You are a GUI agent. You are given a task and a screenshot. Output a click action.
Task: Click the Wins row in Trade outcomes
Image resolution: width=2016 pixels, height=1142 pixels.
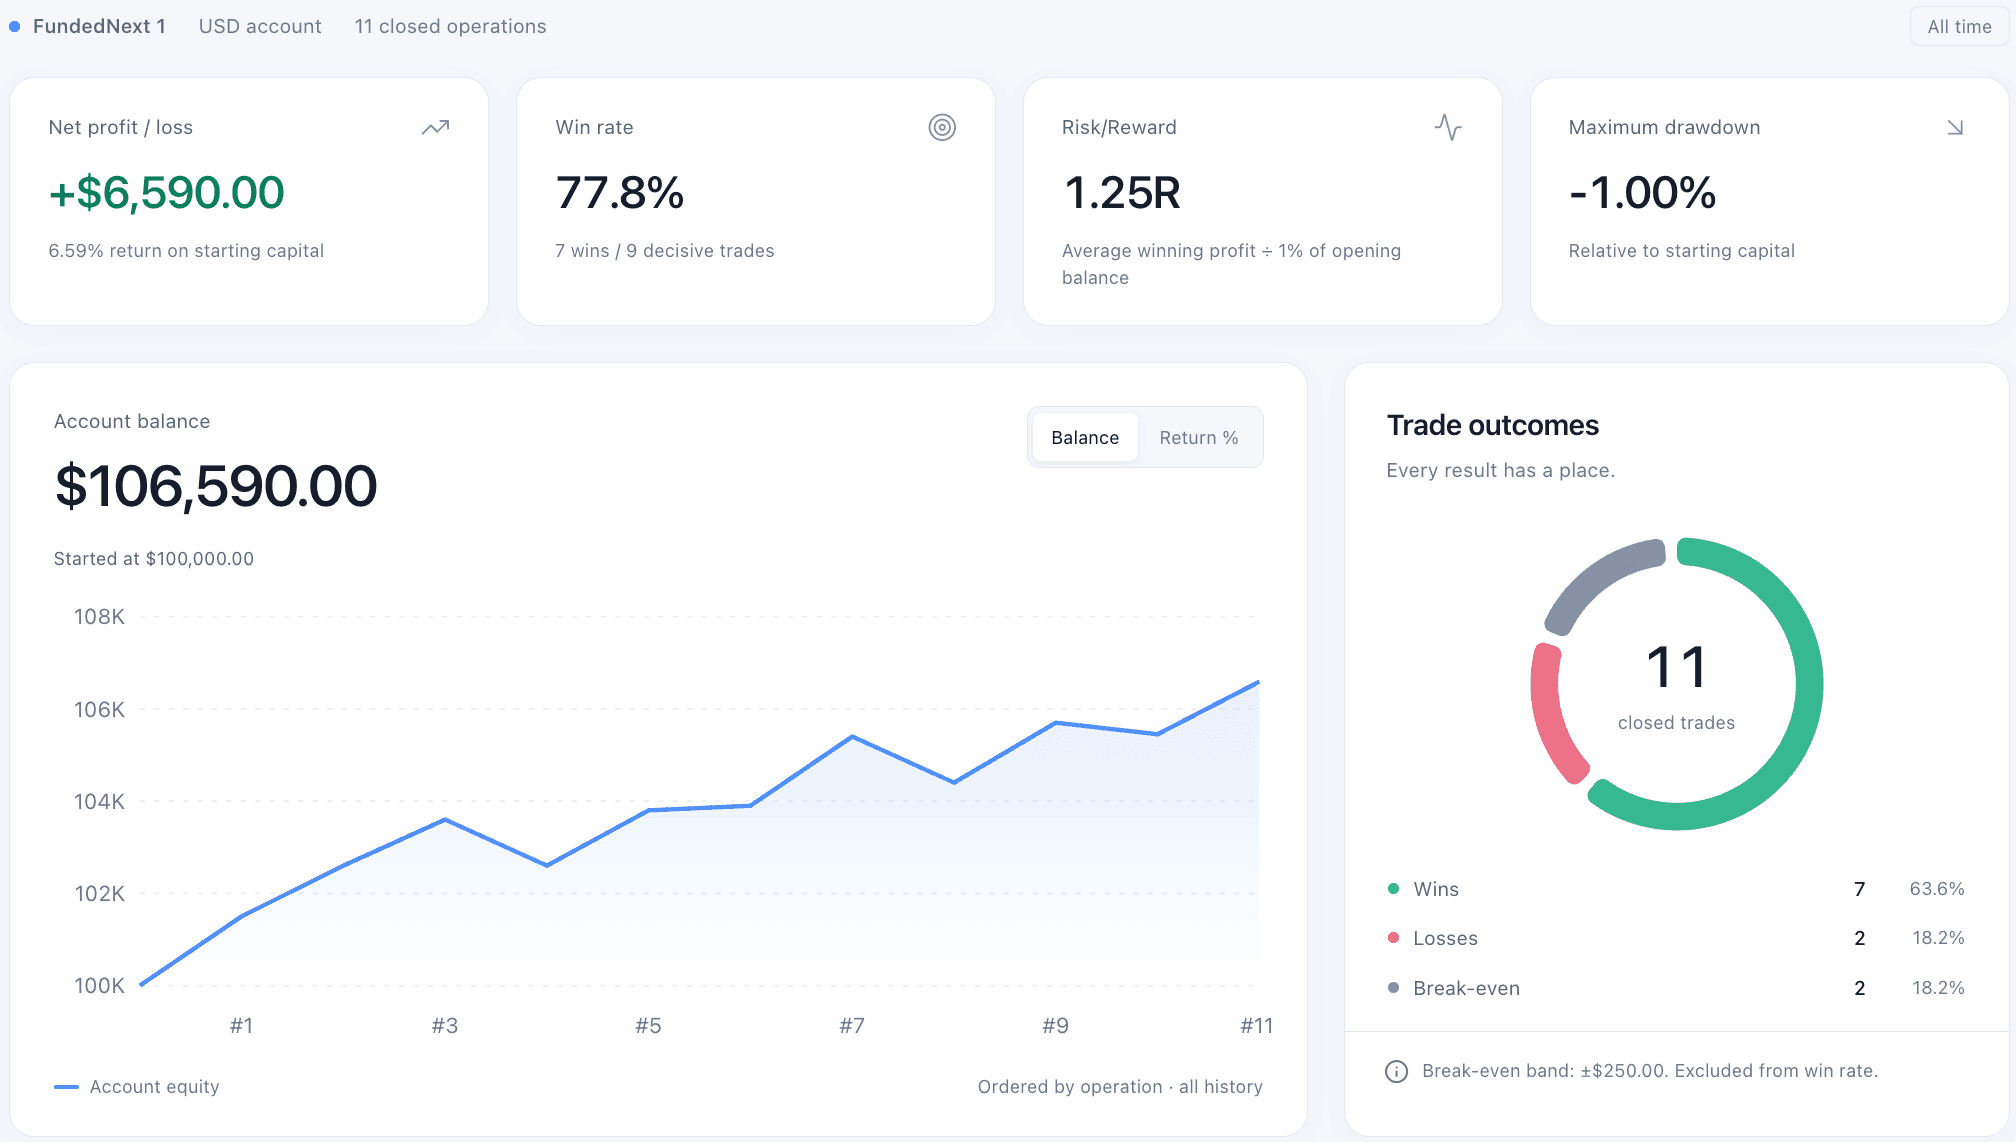[1676, 889]
